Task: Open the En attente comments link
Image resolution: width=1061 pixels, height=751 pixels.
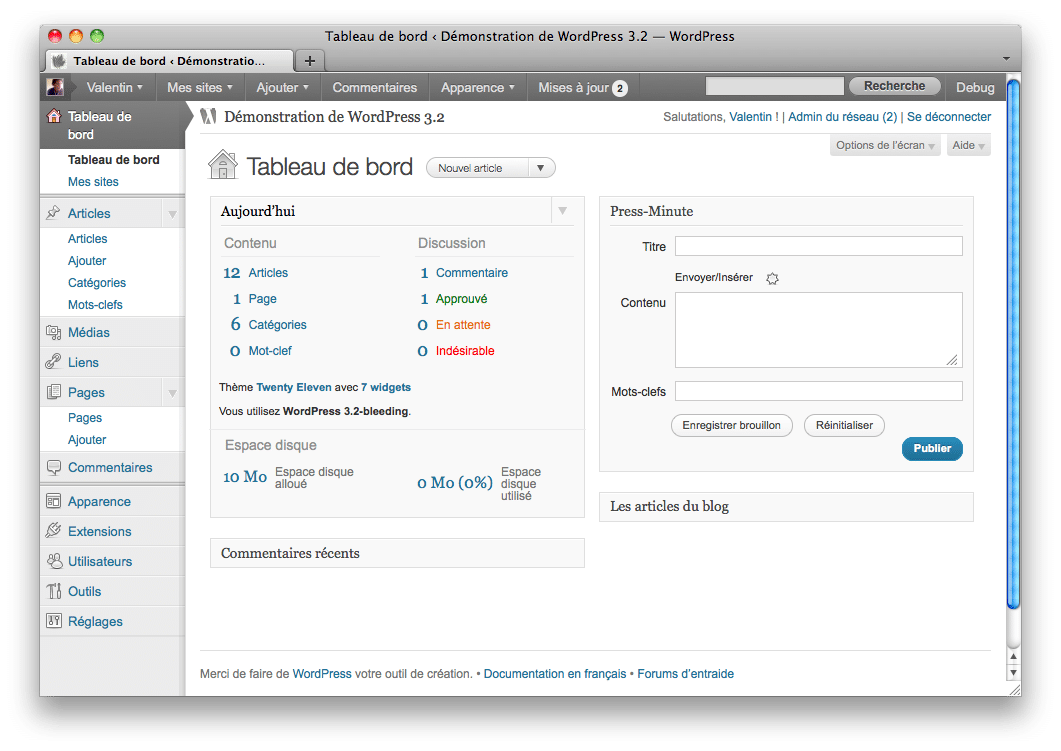Action: 463,325
